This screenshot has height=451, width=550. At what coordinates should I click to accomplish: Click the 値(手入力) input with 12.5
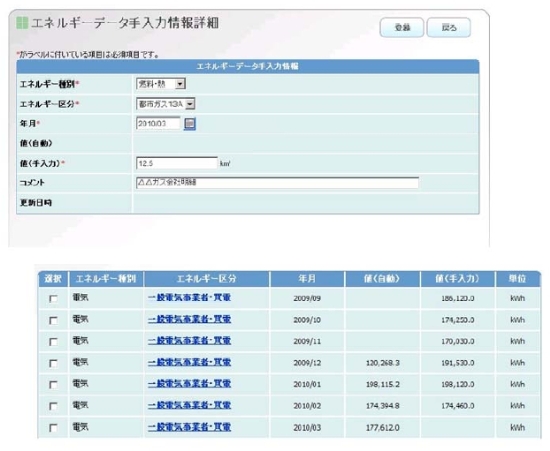click(x=177, y=163)
